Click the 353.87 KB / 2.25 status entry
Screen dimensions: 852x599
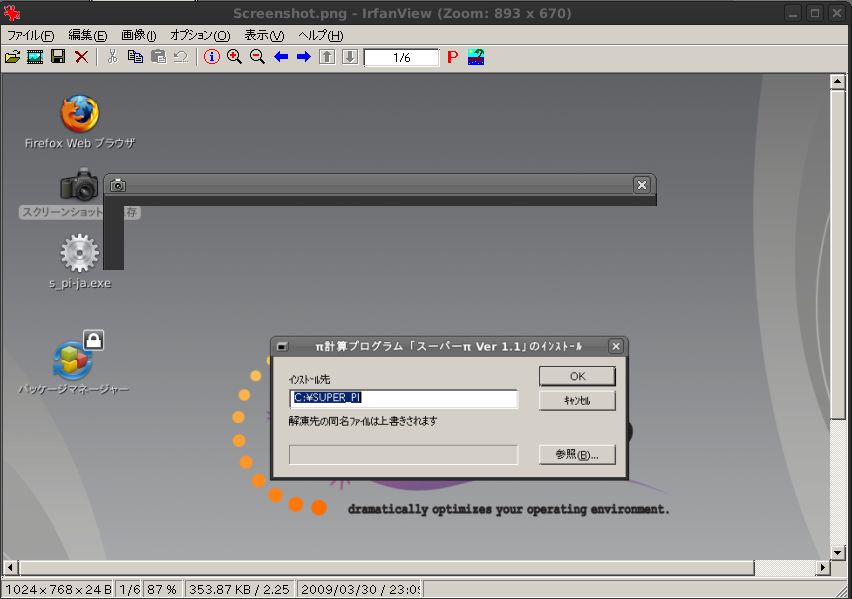point(239,590)
